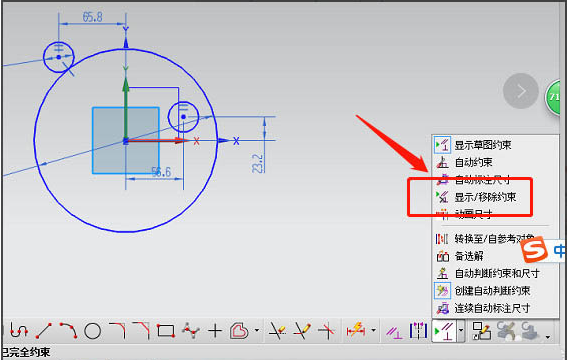Screen dimensions: 567x360
Task: Click the Inferred Dimensions lightning icon
Action: [x=356, y=331]
